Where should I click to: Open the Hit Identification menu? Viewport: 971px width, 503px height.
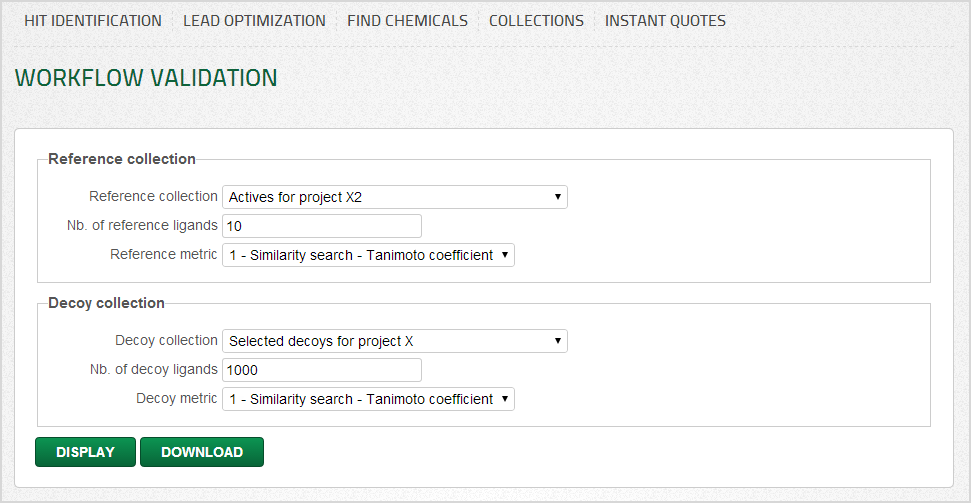(93, 20)
